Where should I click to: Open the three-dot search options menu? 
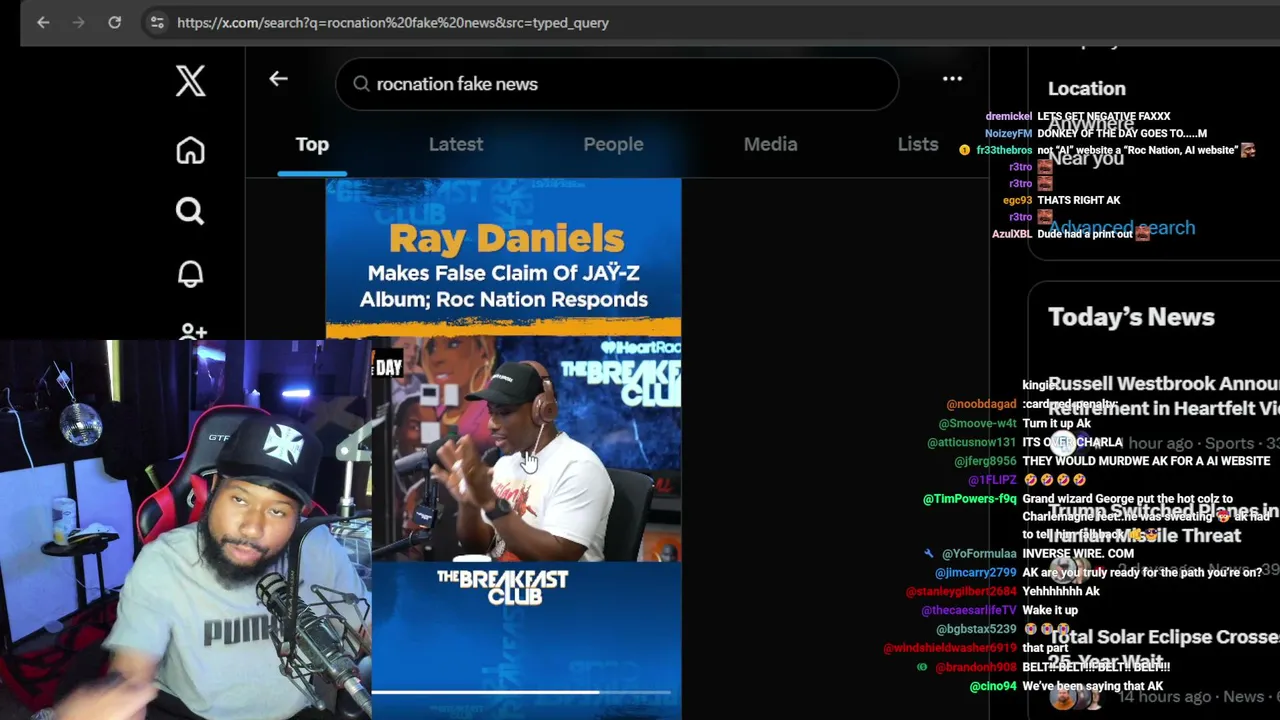point(952,78)
